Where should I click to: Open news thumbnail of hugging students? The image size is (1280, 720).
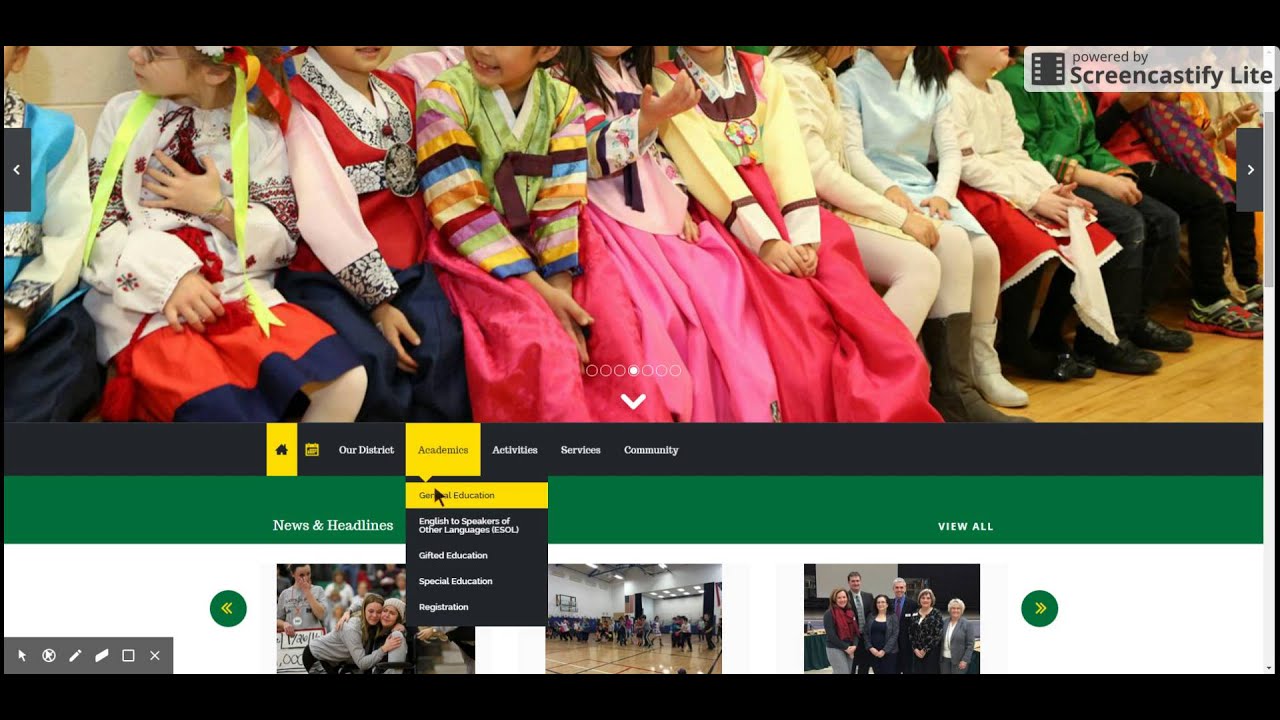click(376, 619)
